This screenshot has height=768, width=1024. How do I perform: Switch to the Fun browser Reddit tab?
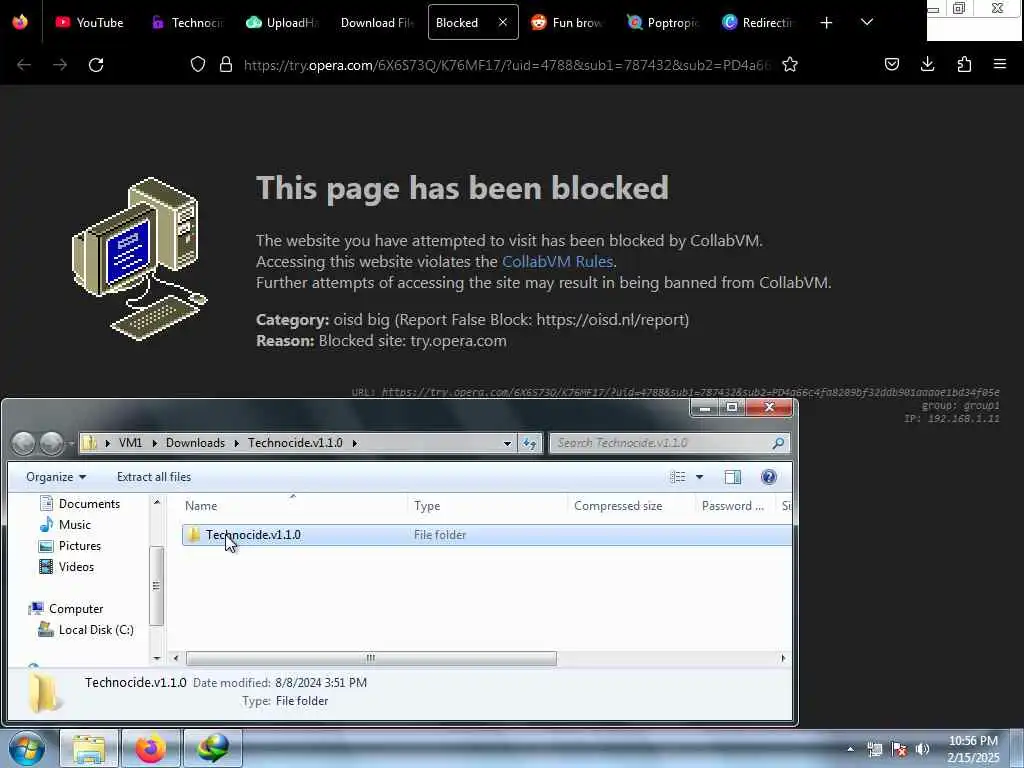click(567, 22)
